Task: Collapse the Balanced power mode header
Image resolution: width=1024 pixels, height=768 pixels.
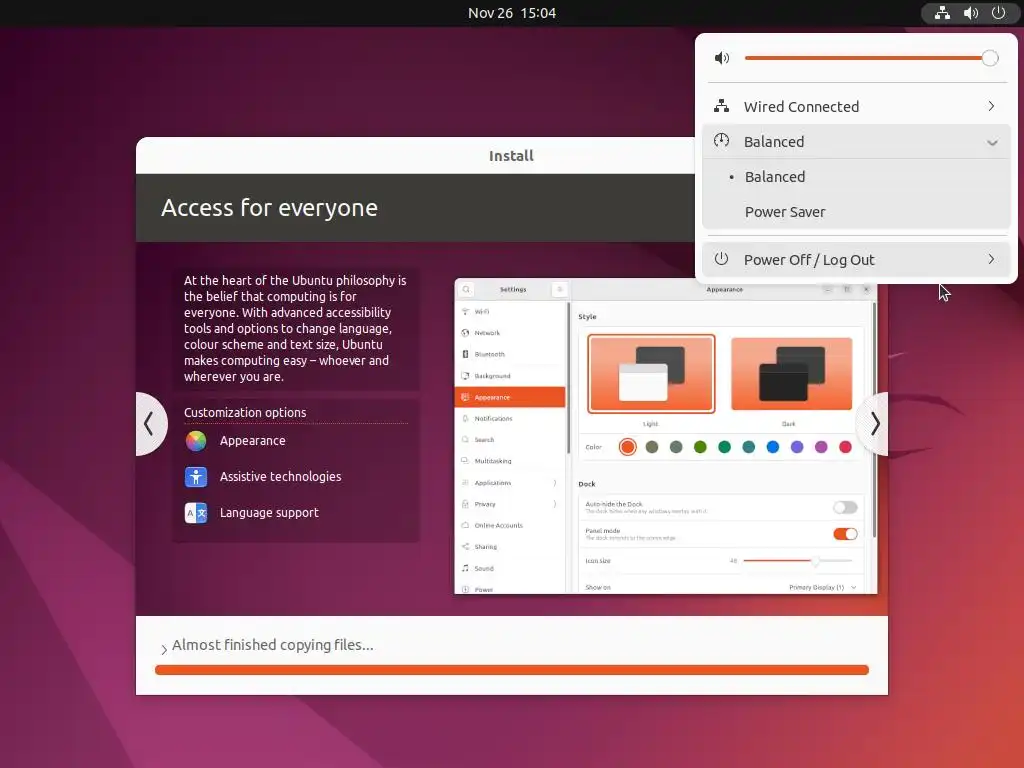Action: [856, 142]
